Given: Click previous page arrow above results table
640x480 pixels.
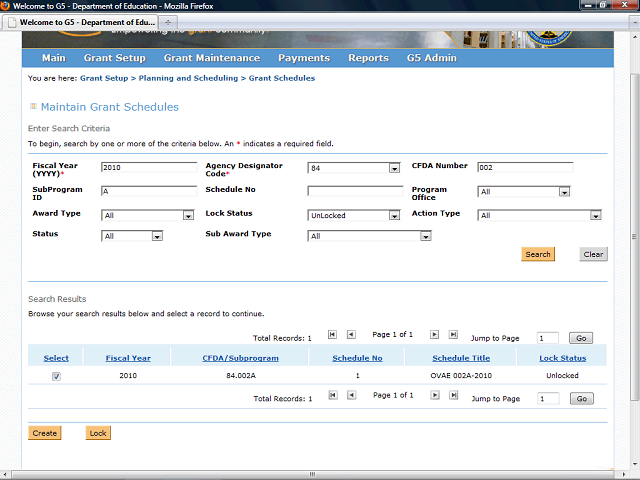Looking at the screenshot, I should [351, 335].
